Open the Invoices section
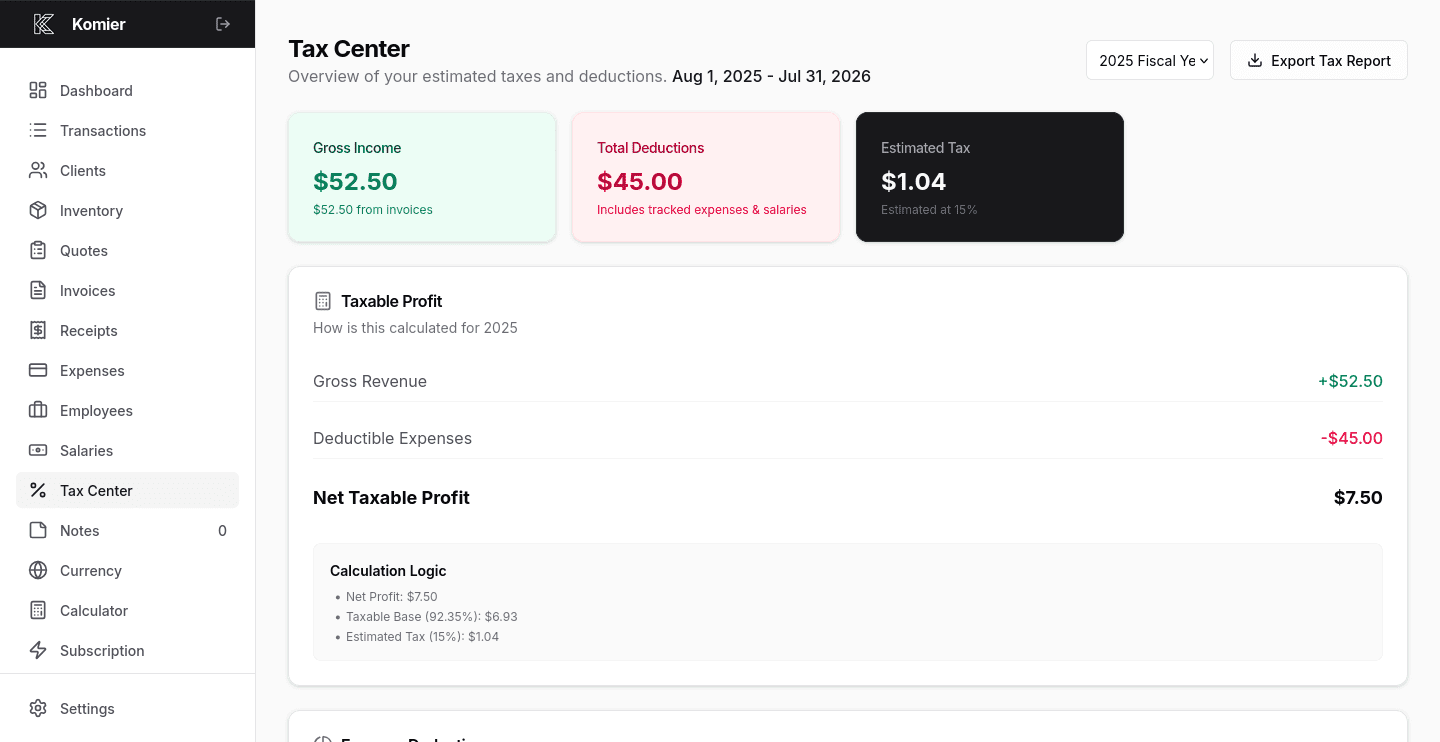1440x742 pixels. tap(87, 290)
